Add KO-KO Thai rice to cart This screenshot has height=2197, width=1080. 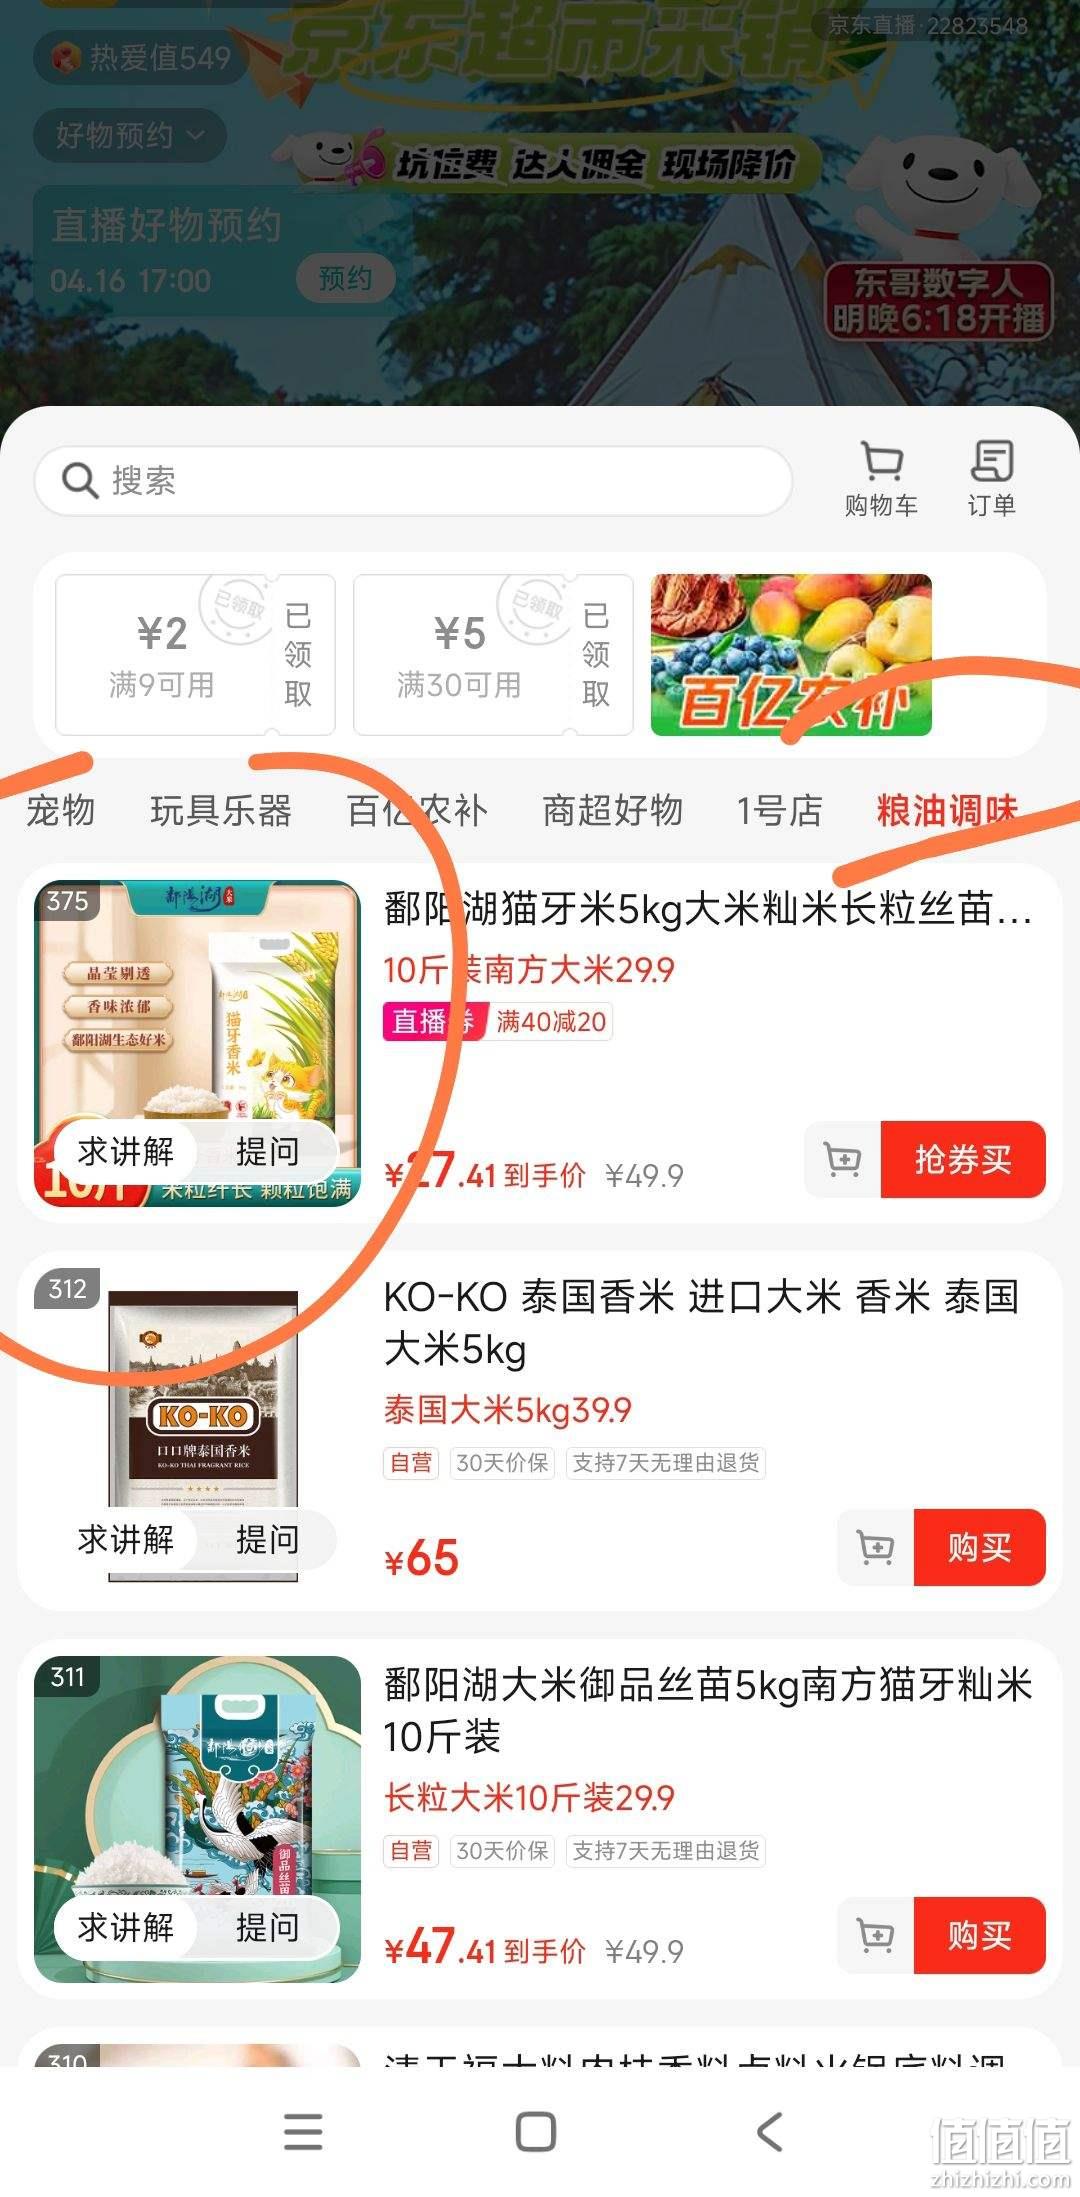pyautogui.click(x=876, y=1548)
